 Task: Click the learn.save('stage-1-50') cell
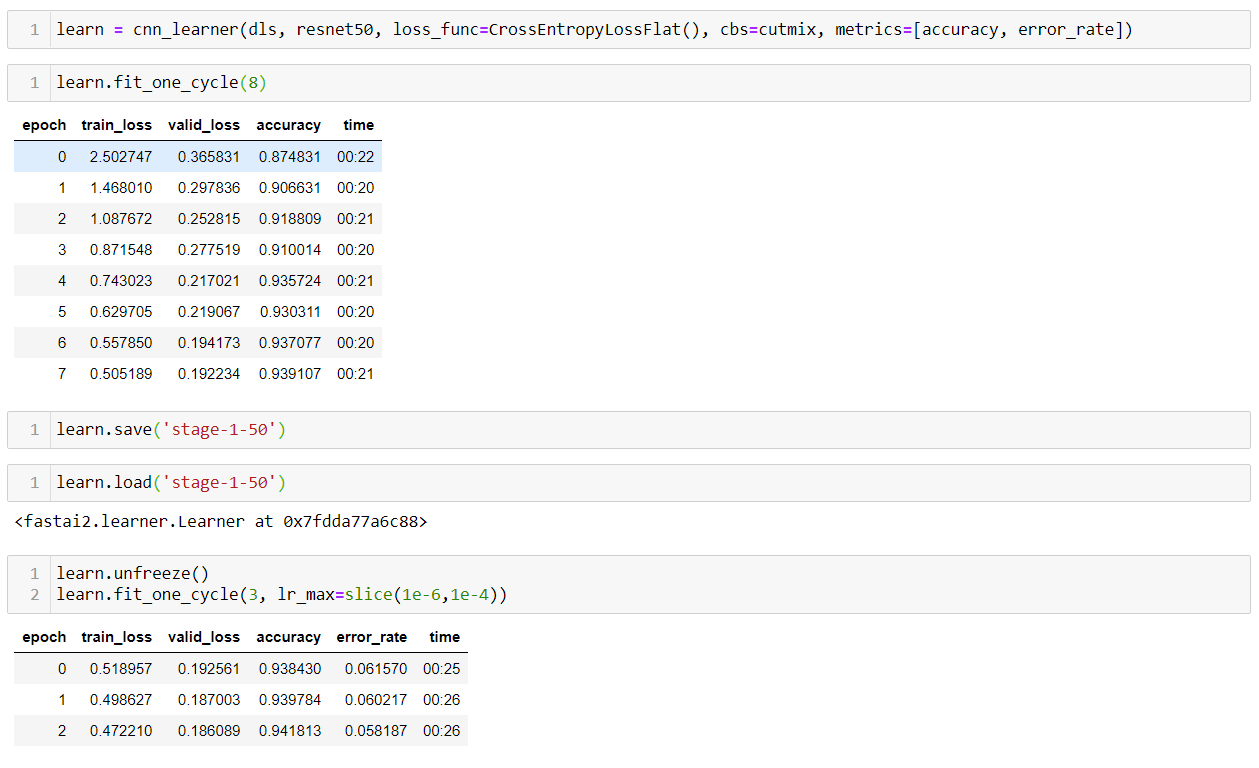pyautogui.click(x=628, y=430)
